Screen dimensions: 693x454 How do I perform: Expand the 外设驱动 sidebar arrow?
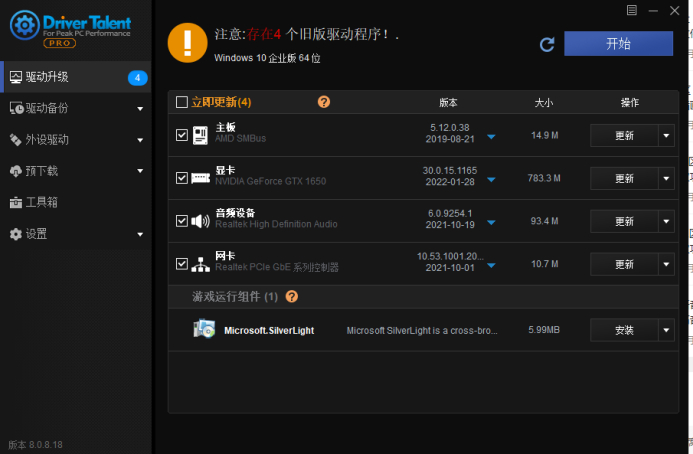tap(140, 140)
